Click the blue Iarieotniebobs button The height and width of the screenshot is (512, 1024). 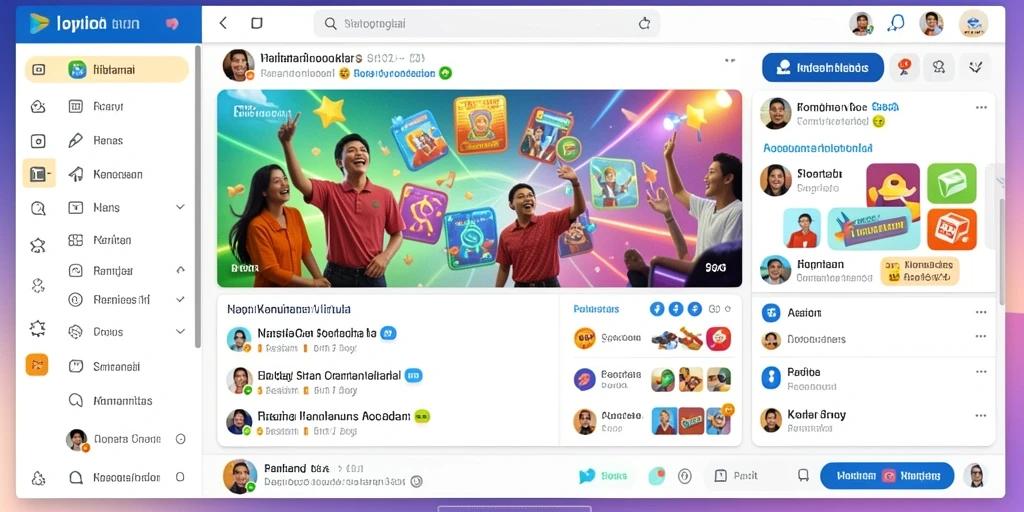[823, 67]
